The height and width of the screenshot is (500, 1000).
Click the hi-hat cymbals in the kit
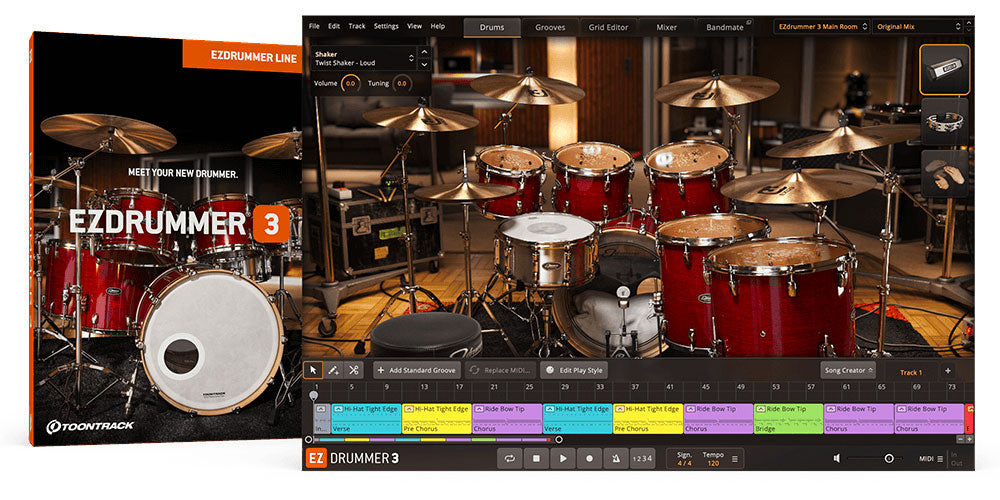click(465, 191)
